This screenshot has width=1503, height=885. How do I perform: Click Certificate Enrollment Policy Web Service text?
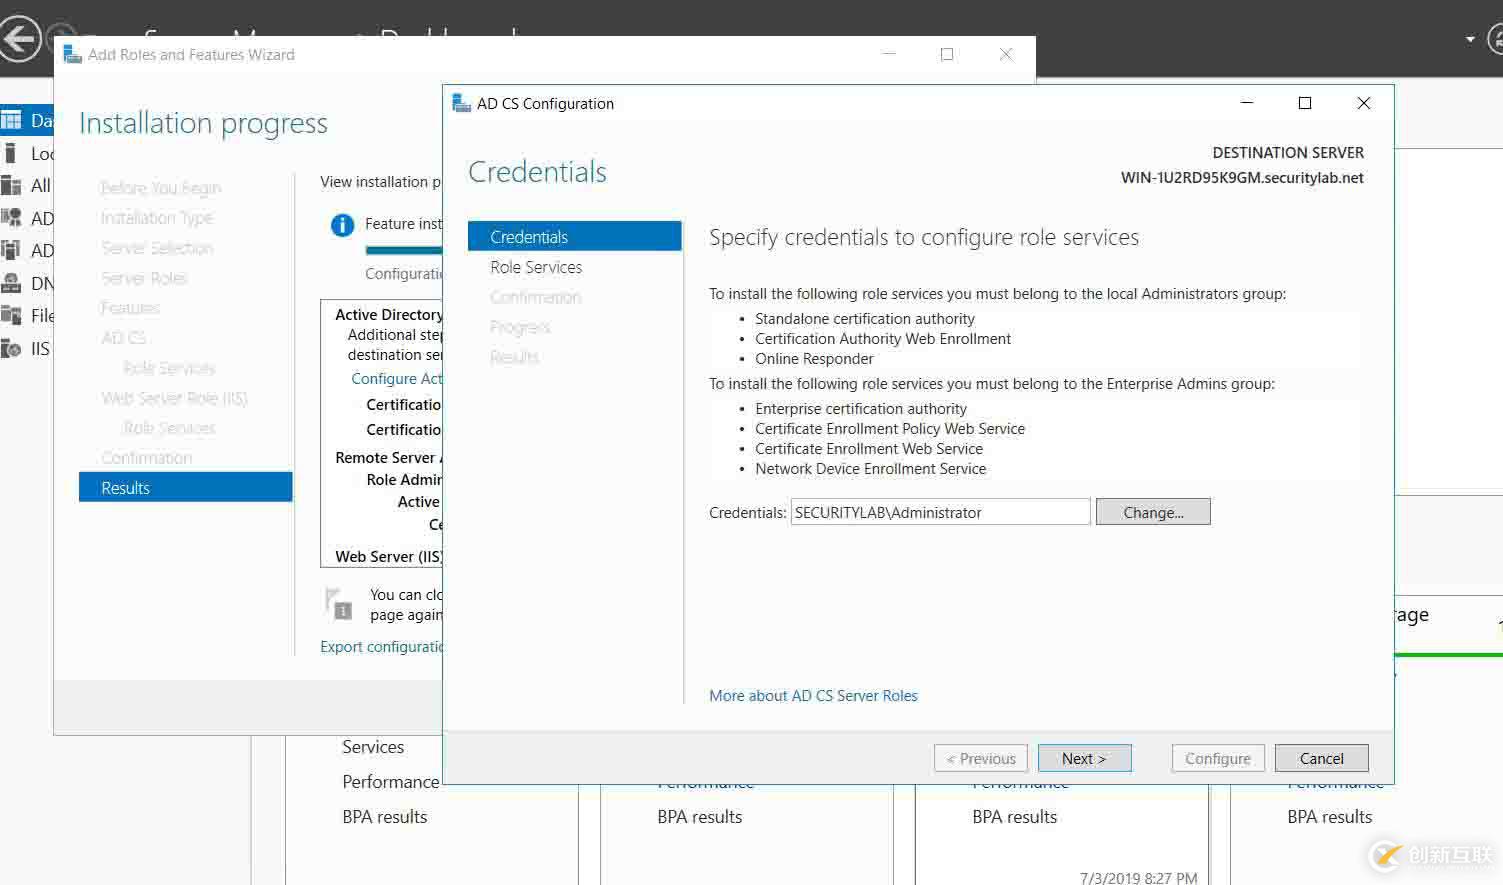click(890, 429)
